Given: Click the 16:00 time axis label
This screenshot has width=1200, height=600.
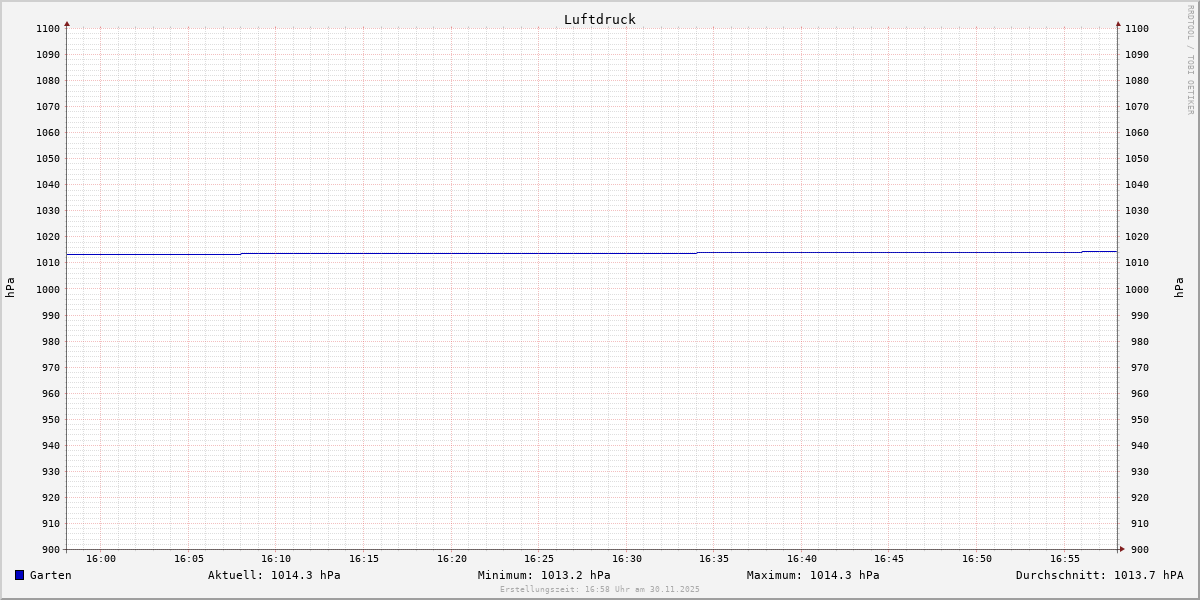Looking at the screenshot, I should [x=101, y=559].
